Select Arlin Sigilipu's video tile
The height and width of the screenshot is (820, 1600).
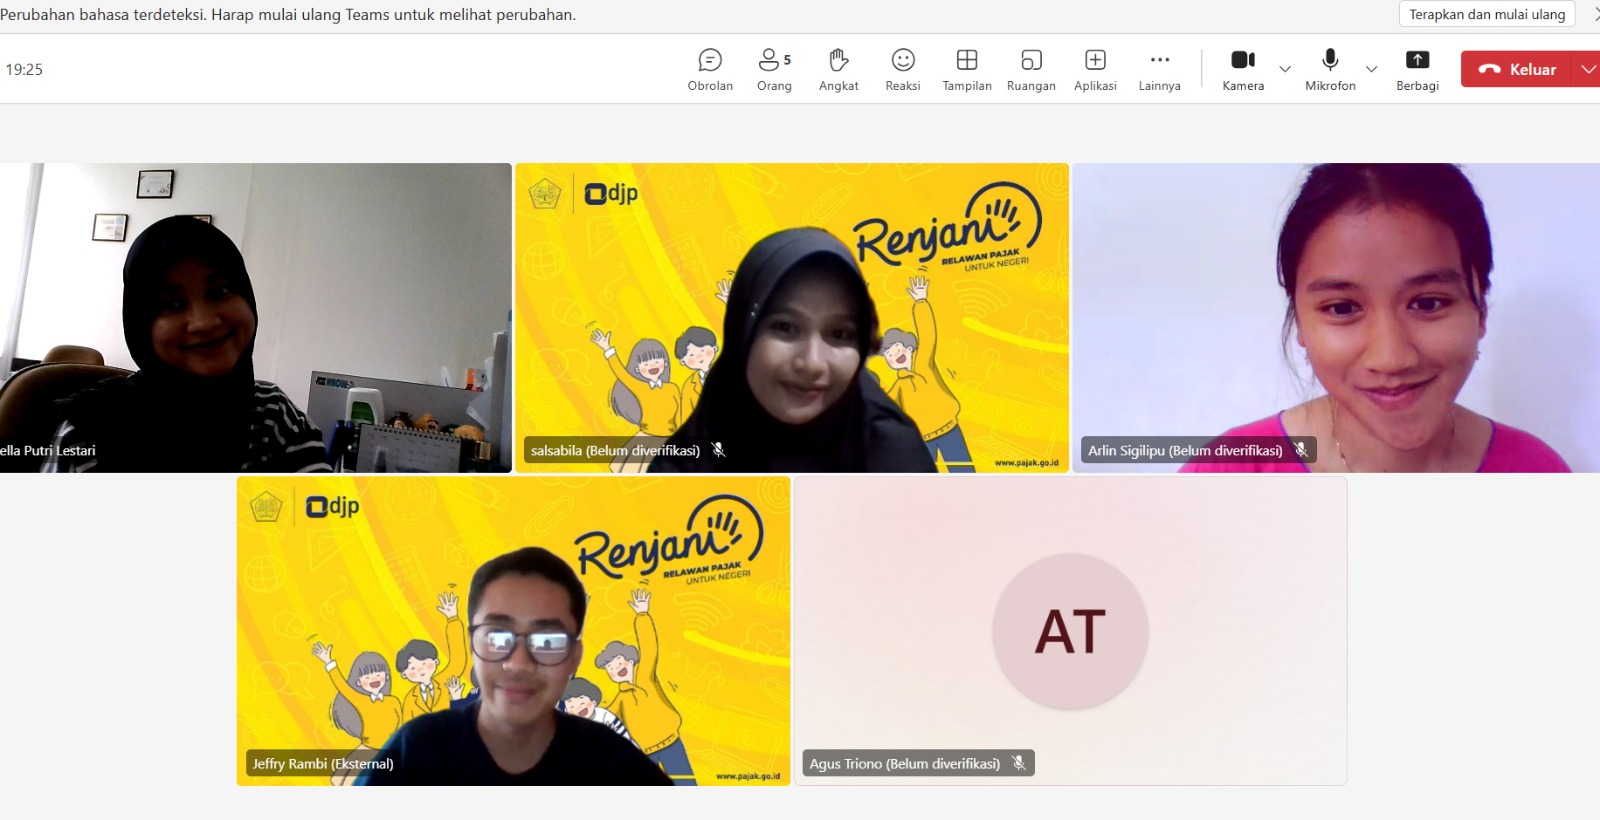click(1336, 317)
